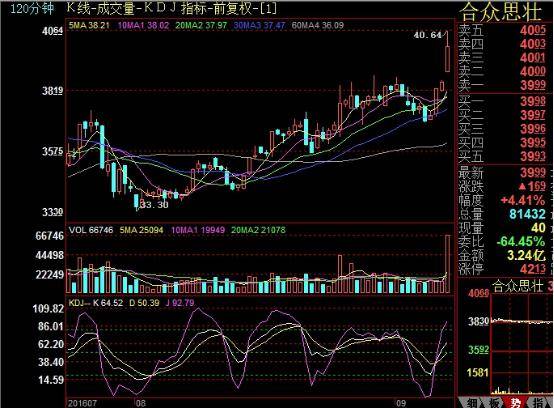The height and width of the screenshot is (408, 554).
Task: Click the 3819 price axis label
Action: pyautogui.click(x=53, y=91)
